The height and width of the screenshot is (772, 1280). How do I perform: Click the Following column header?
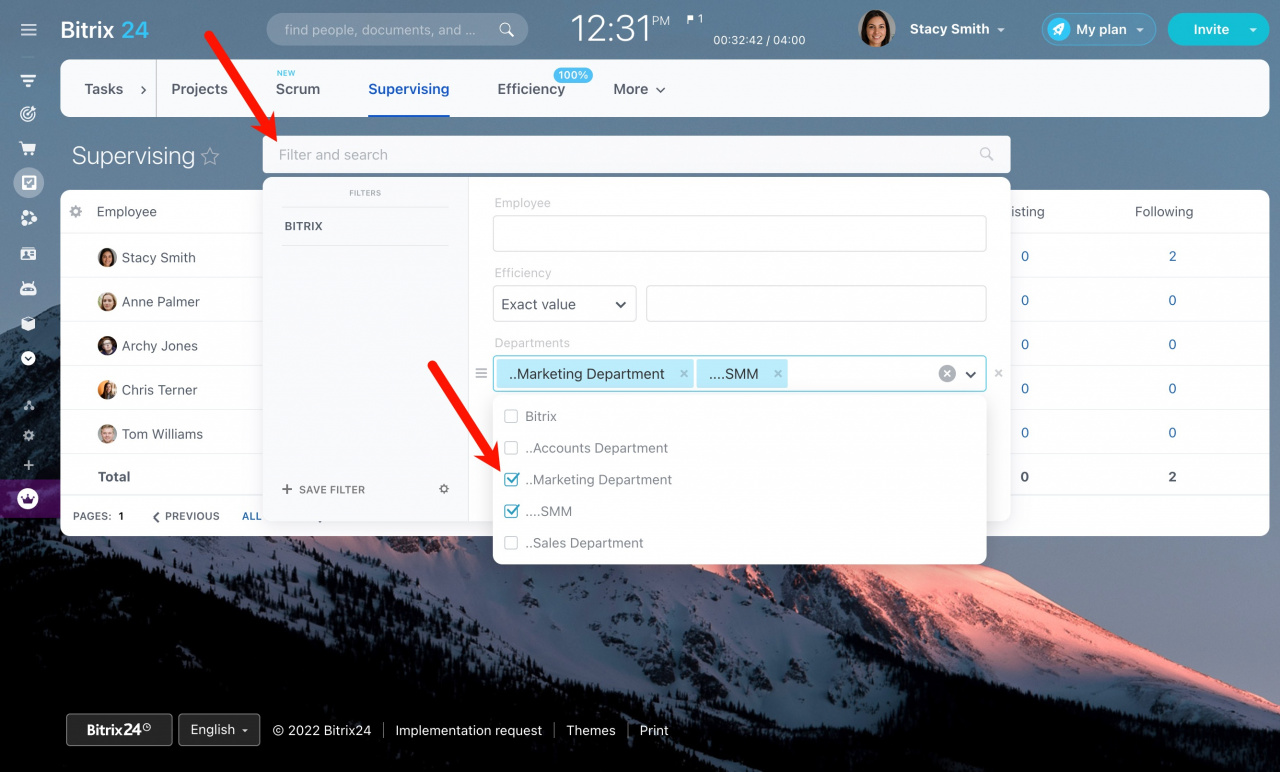pos(1164,212)
